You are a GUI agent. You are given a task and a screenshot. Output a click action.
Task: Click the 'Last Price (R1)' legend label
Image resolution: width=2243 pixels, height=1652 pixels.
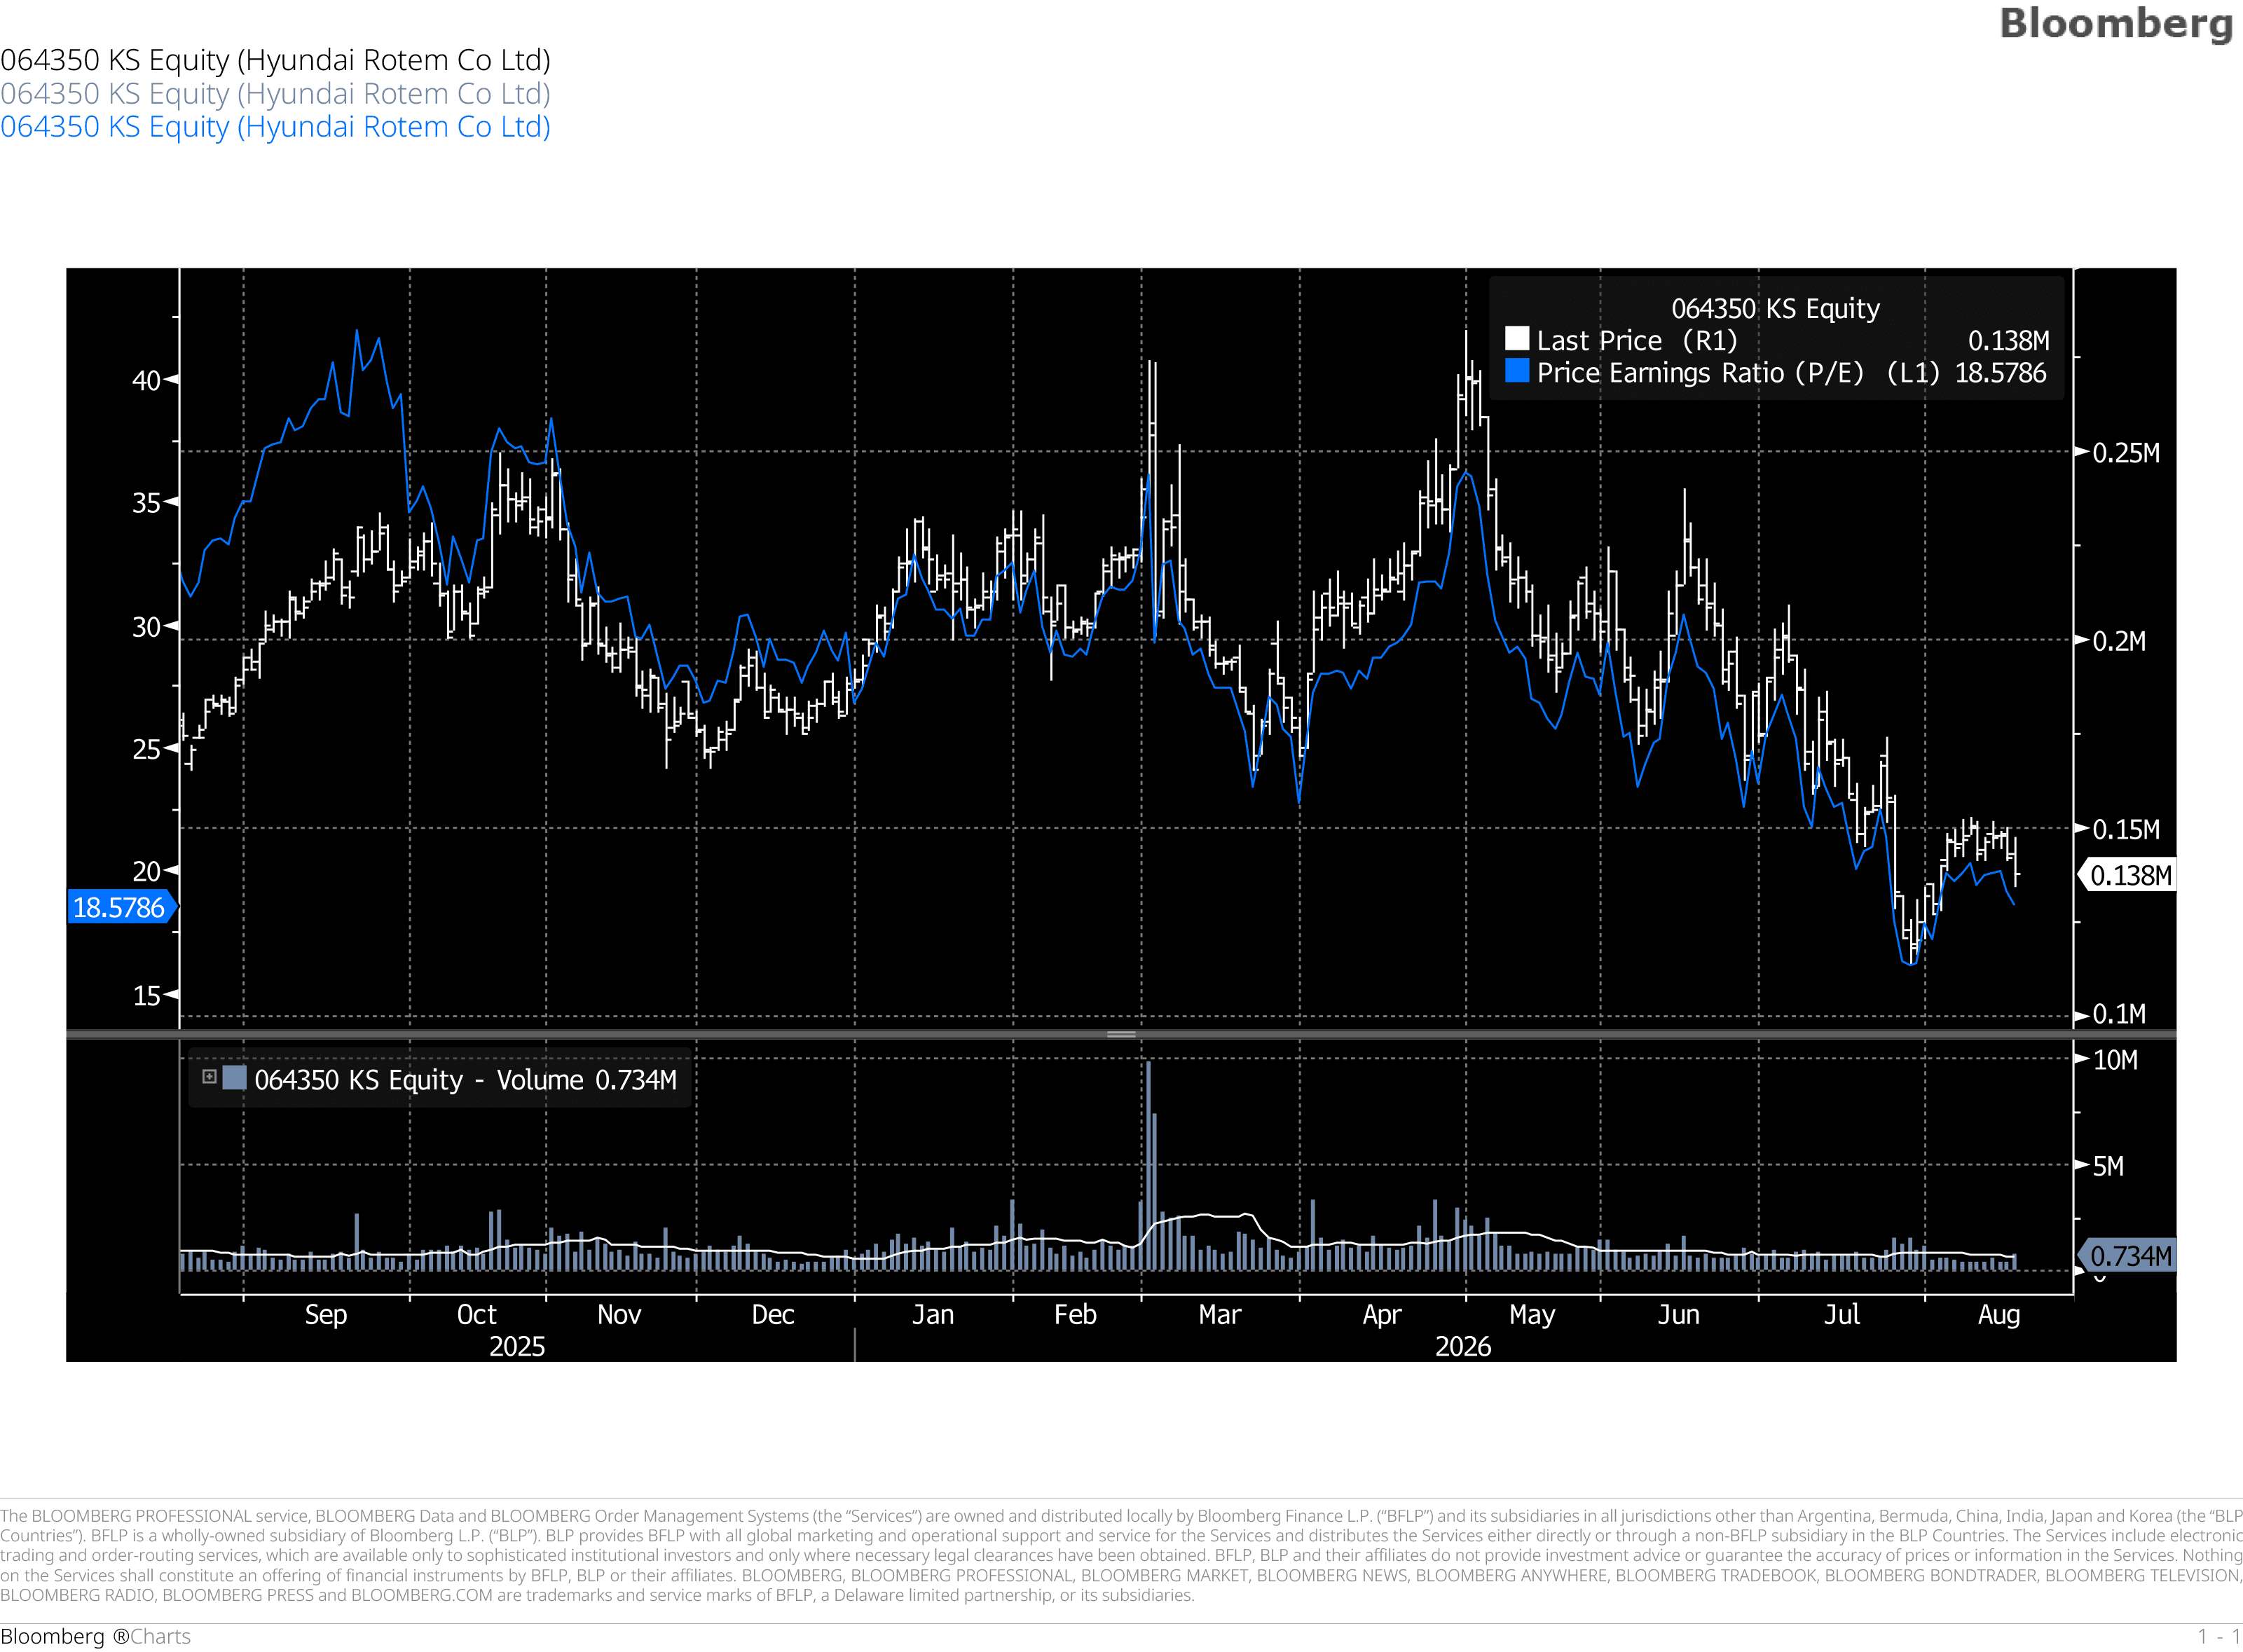point(1637,340)
